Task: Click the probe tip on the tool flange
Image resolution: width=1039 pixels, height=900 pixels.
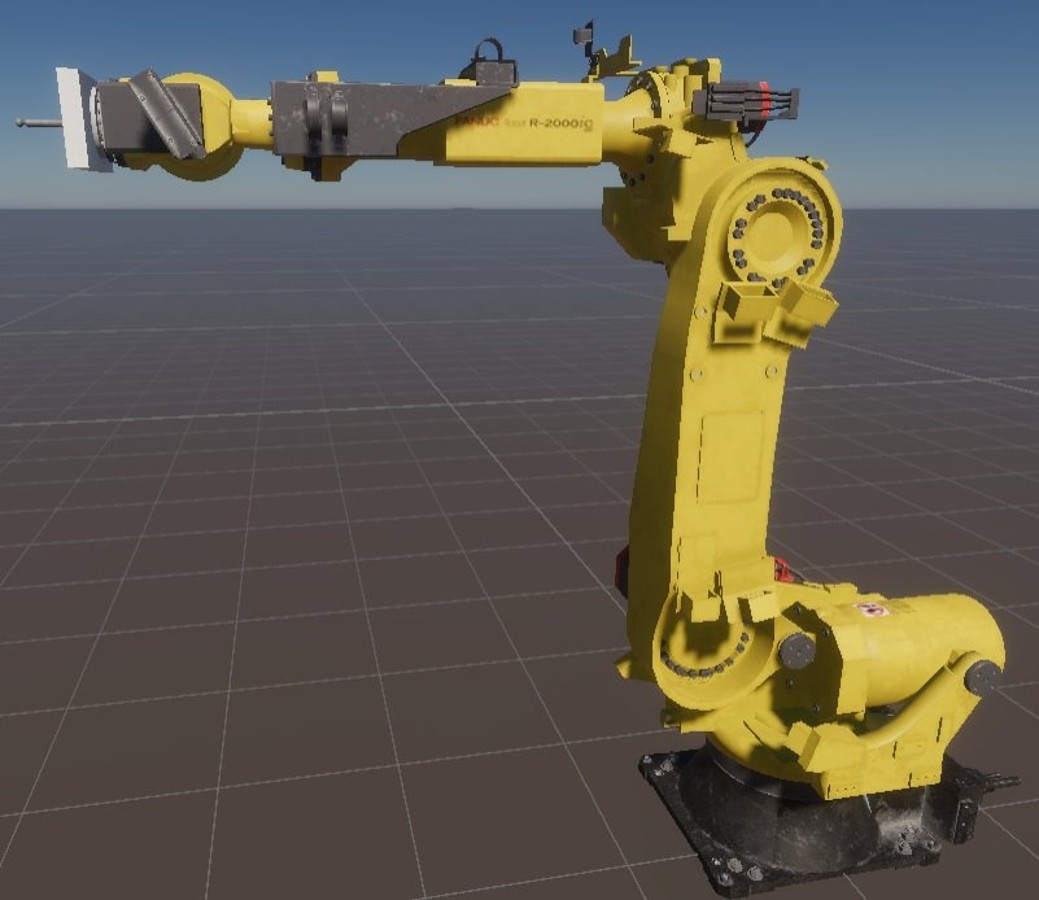Action: (x=22, y=122)
